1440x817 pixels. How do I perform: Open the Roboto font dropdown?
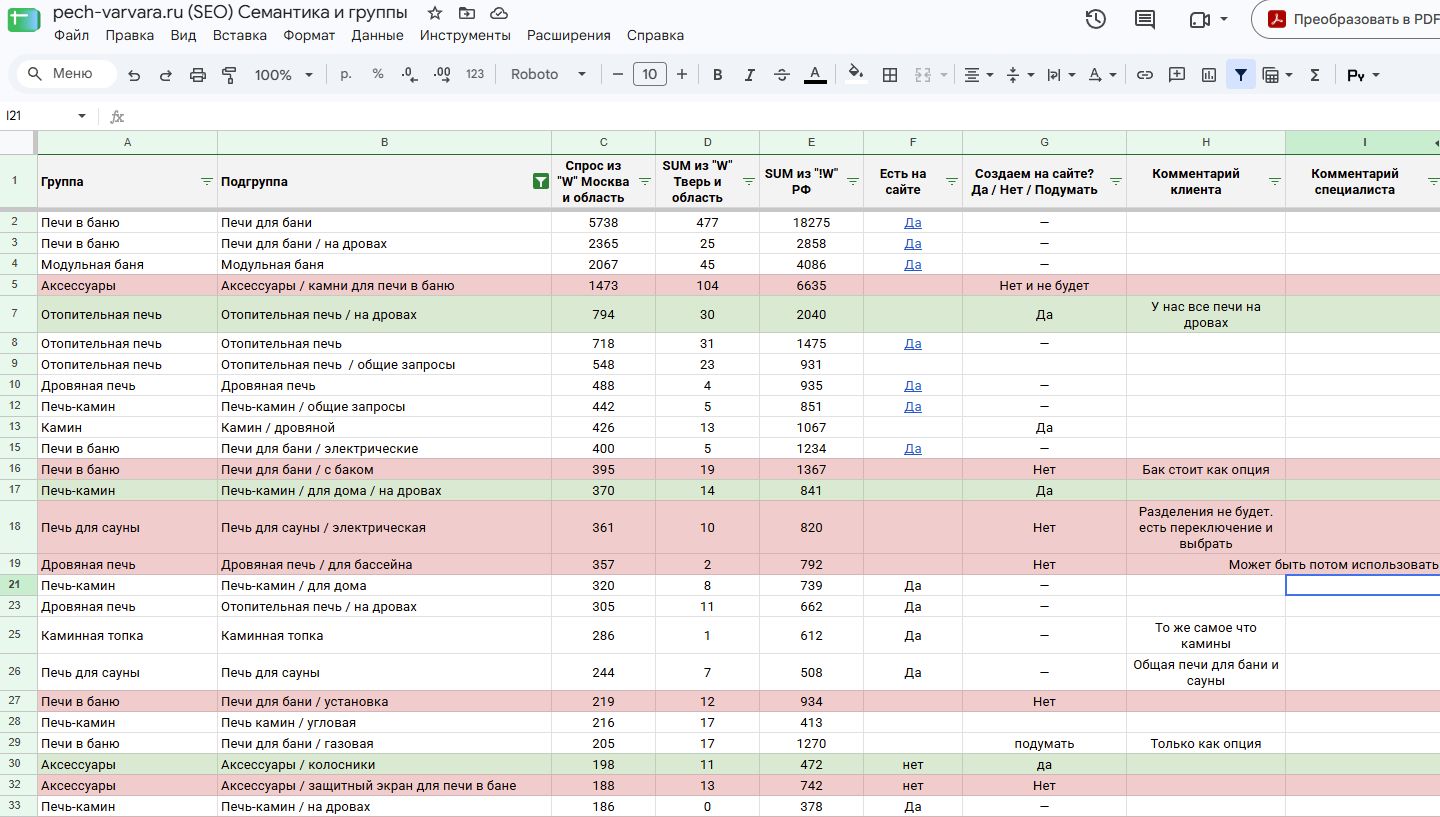(x=548, y=75)
